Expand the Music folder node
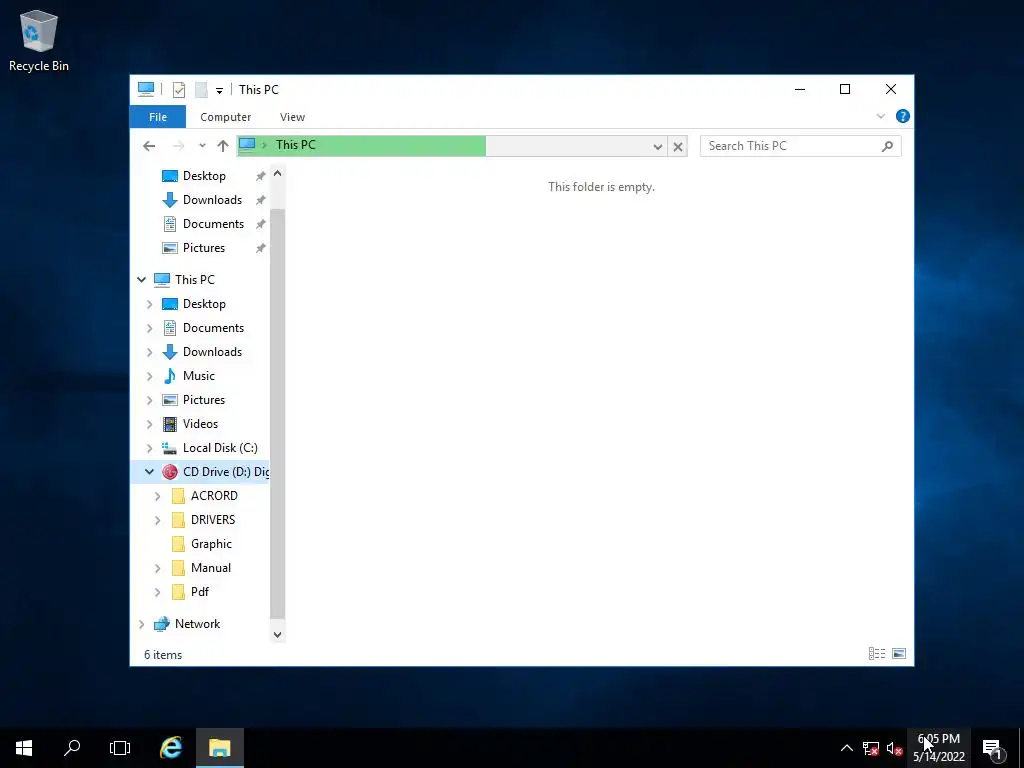Image resolution: width=1024 pixels, height=768 pixels. click(150, 377)
